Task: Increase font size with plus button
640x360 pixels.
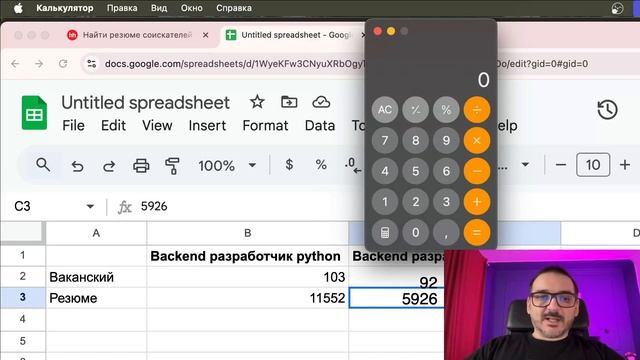Action: click(625, 165)
